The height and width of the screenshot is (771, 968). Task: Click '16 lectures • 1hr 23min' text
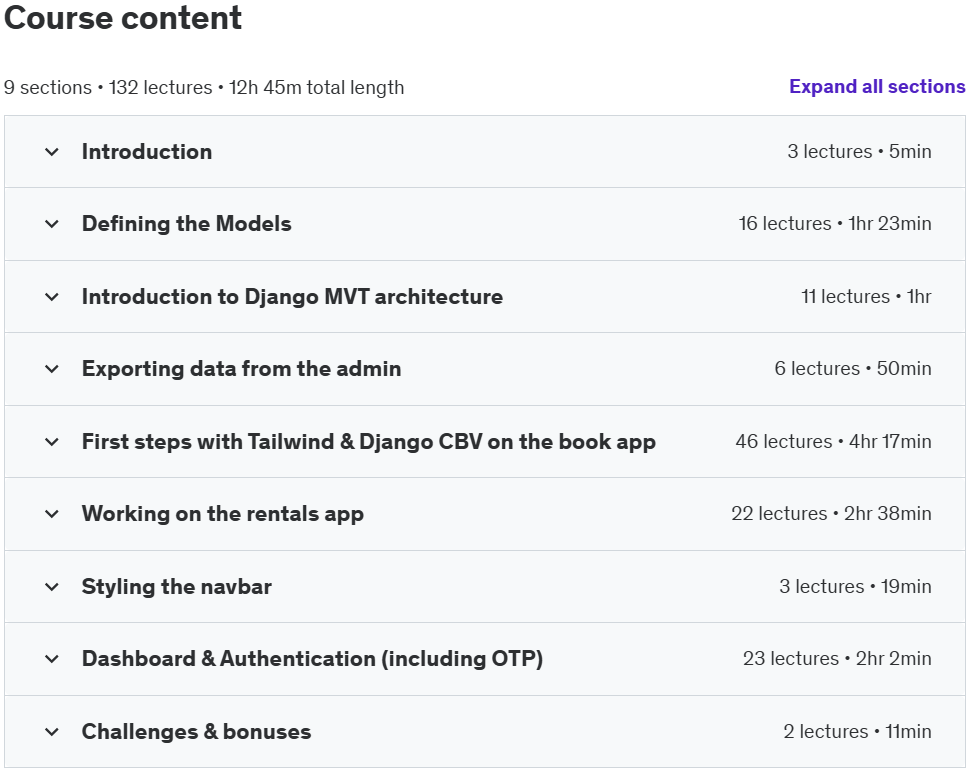(835, 224)
